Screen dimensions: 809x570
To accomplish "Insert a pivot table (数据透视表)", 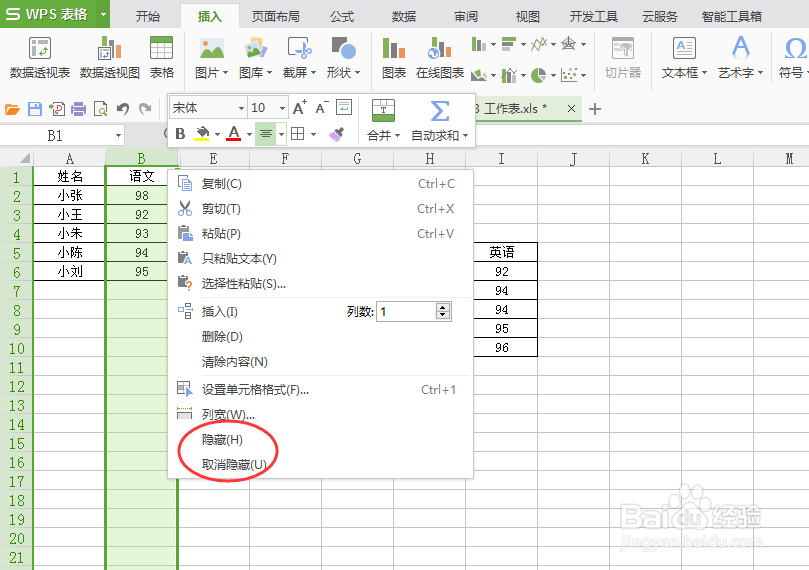I will (40, 57).
